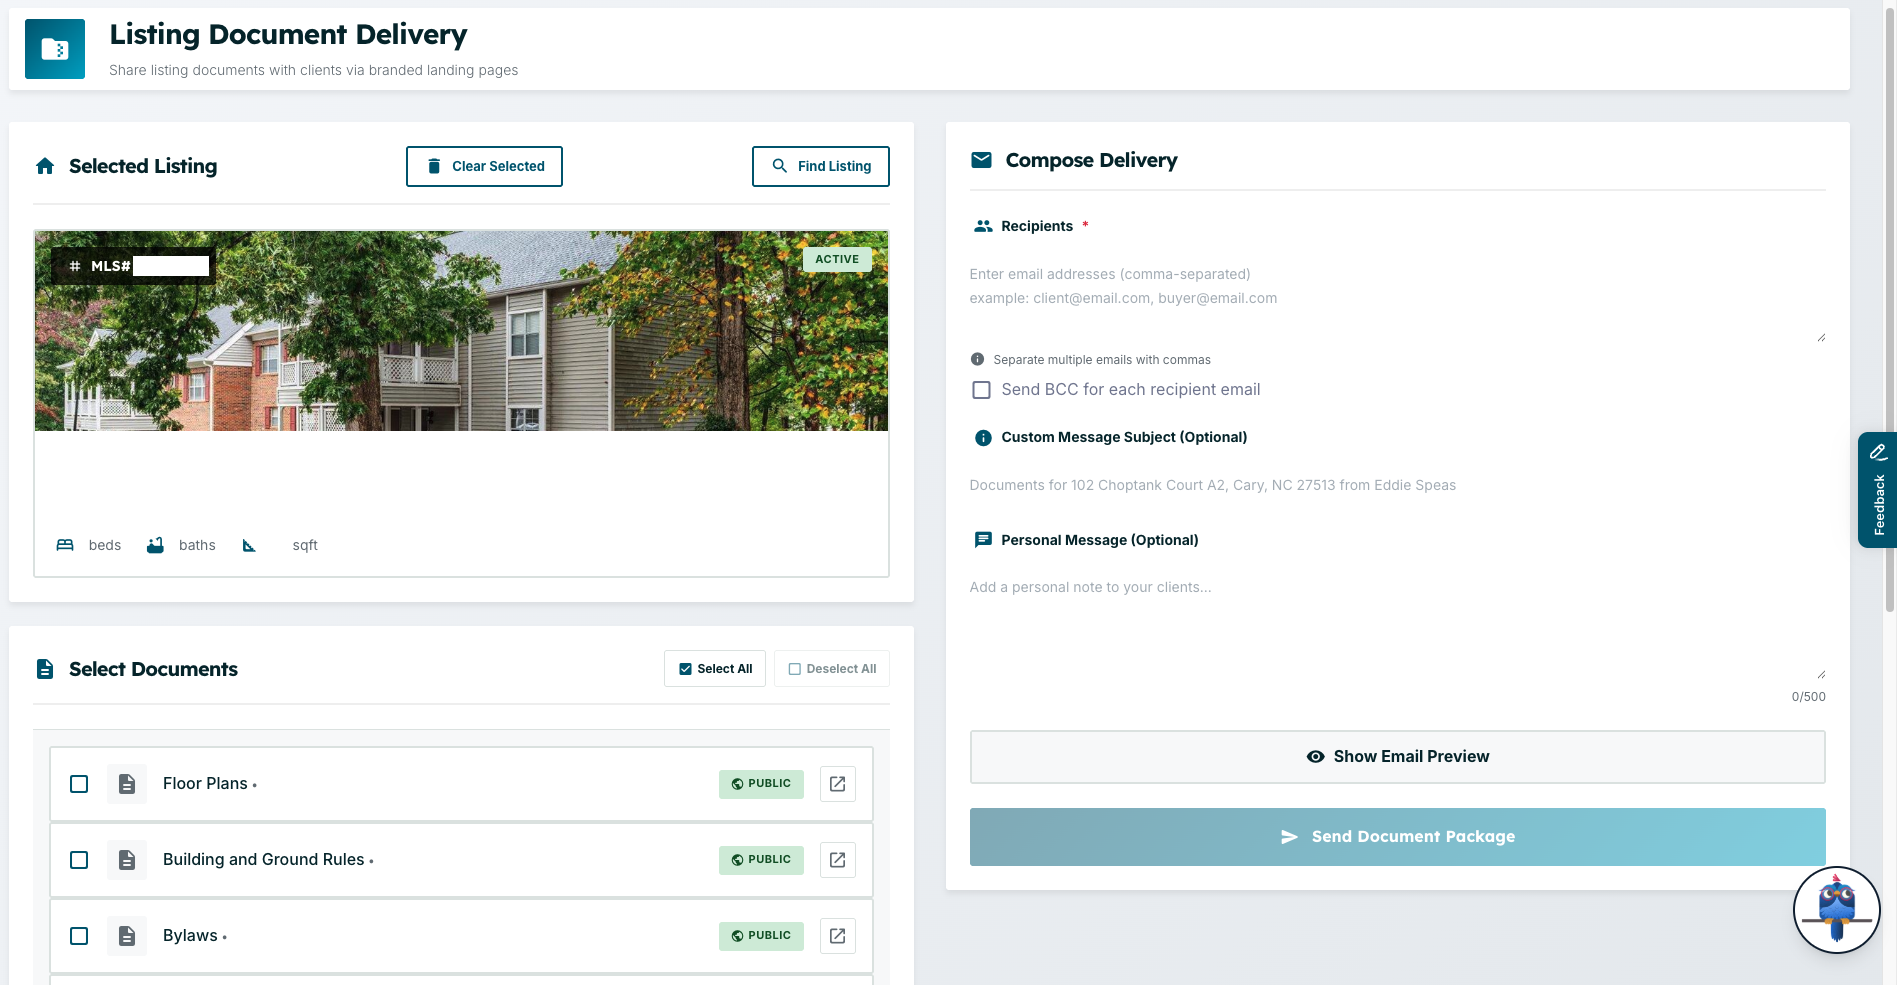Check the Floor Plans document checkbox
The image size is (1897, 985).
[x=79, y=784]
